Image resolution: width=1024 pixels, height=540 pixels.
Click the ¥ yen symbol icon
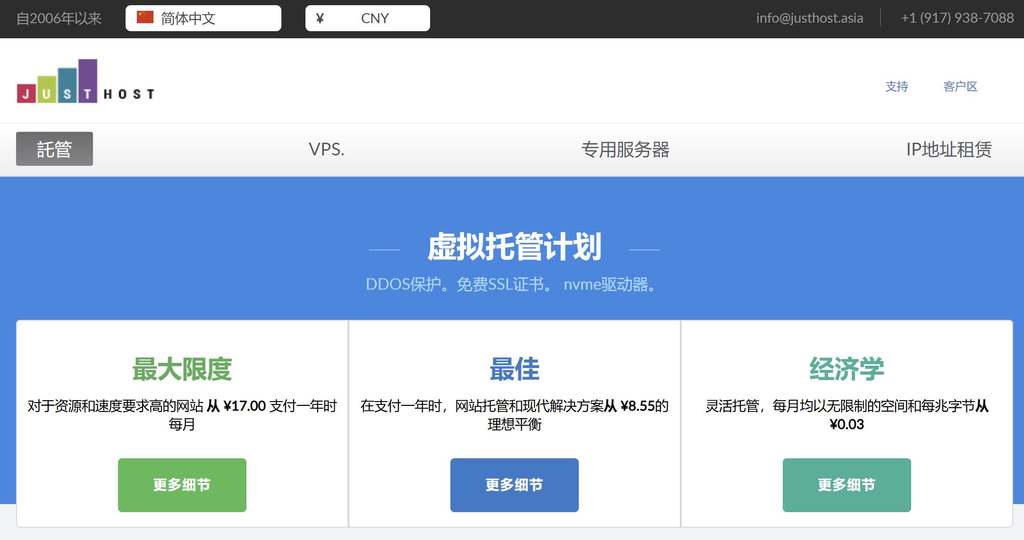[319, 18]
